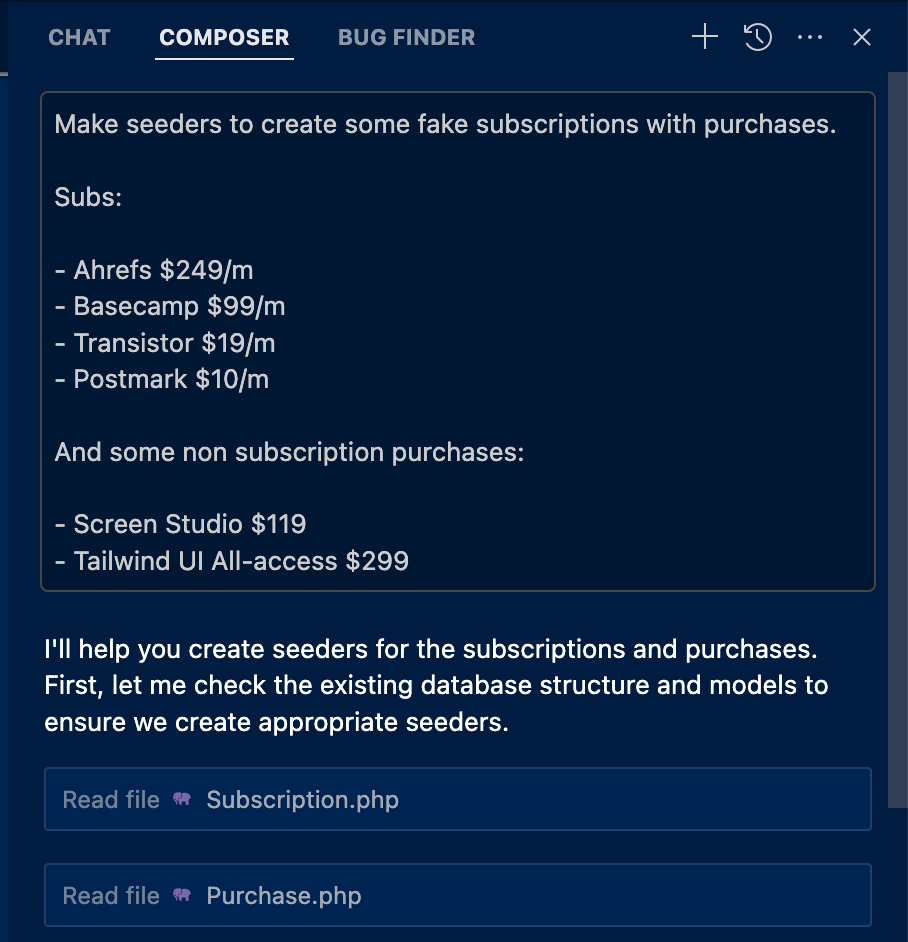Close the composer panel with X

pos(861,38)
